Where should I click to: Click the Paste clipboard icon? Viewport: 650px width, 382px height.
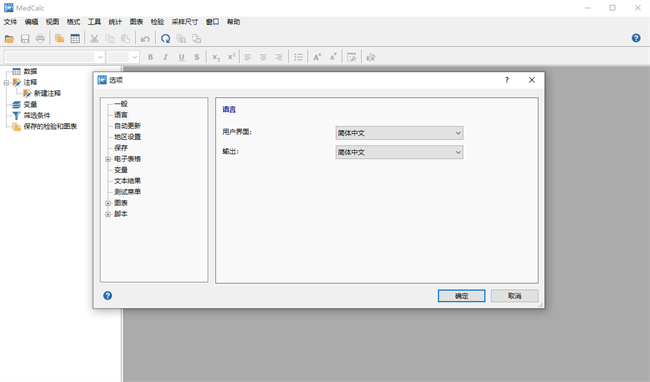click(x=125, y=39)
